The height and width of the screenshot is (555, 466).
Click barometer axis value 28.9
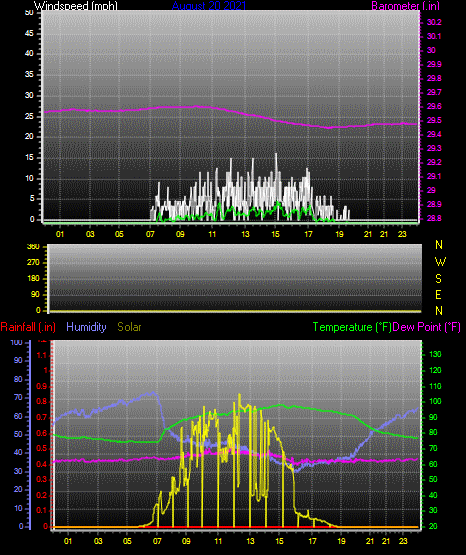434,205
